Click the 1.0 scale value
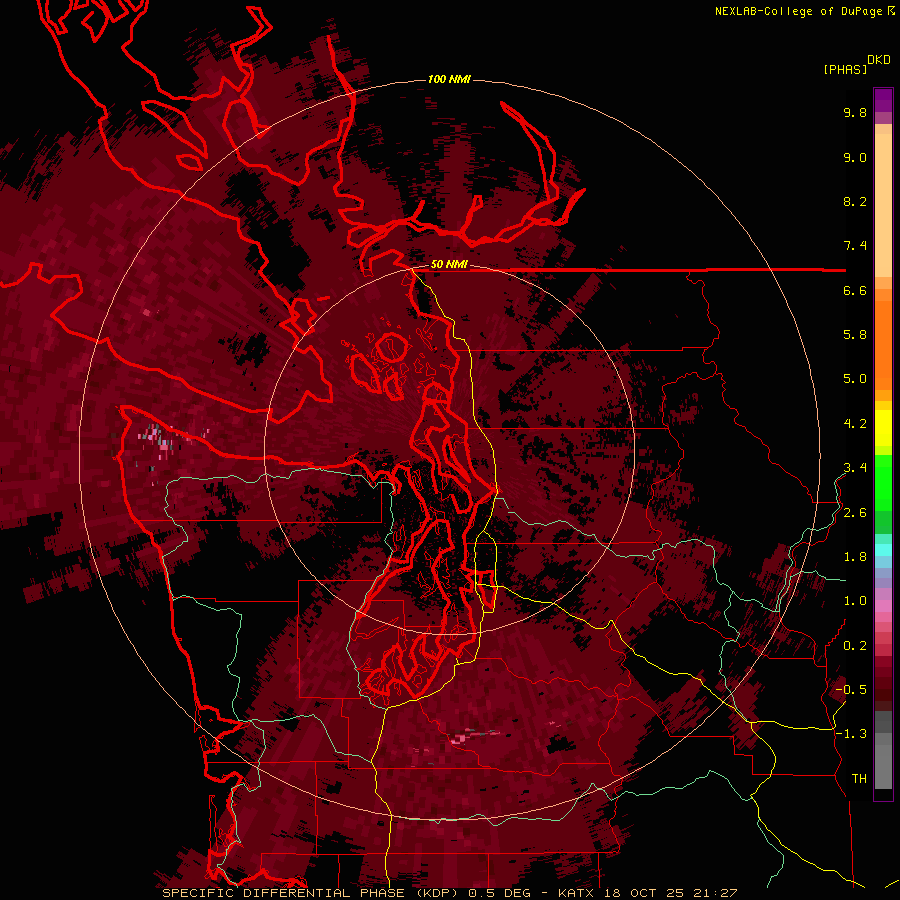The height and width of the screenshot is (900, 900). 855,601
